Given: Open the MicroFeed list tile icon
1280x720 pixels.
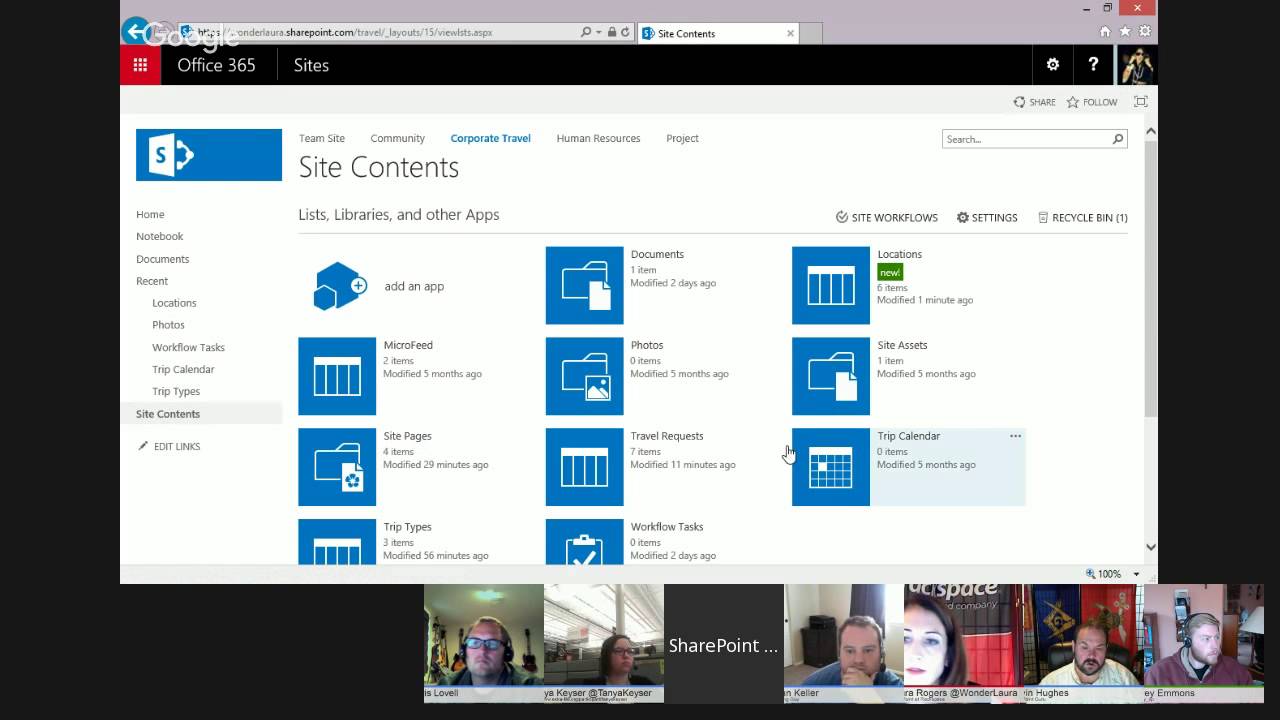Looking at the screenshot, I should [x=337, y=376].
